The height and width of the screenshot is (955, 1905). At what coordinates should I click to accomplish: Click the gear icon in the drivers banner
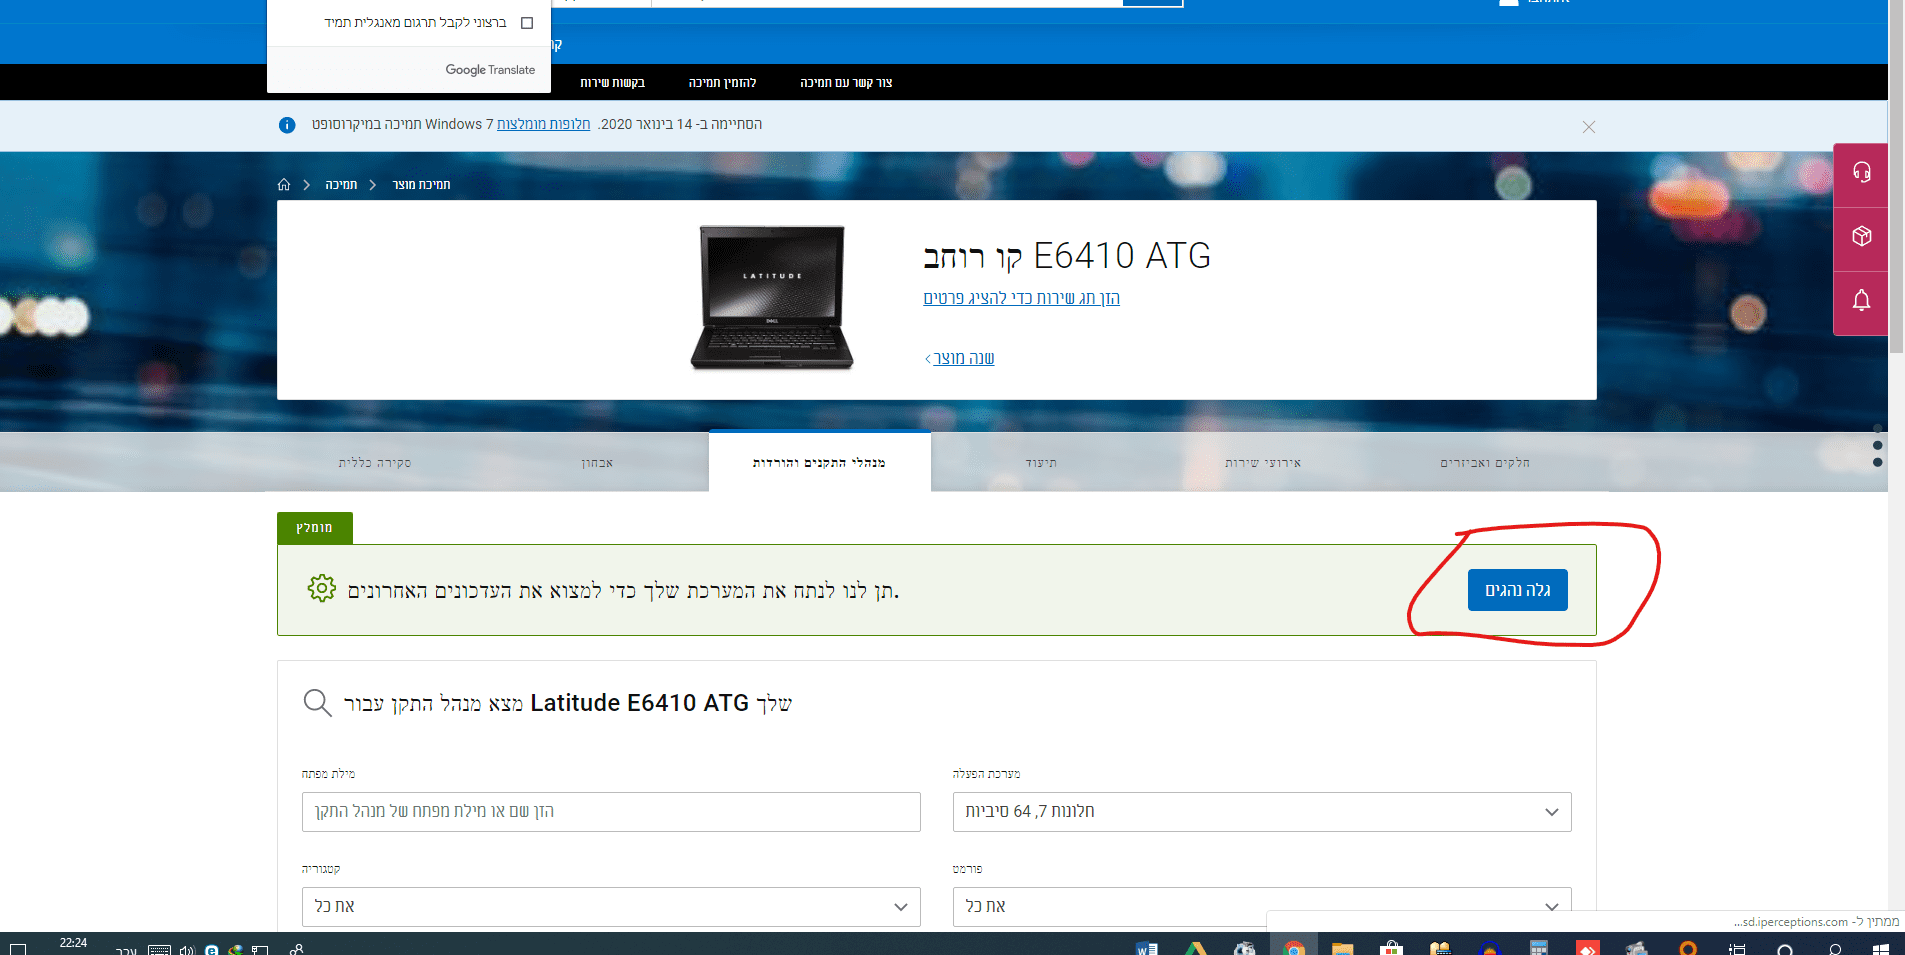(321, 589)
